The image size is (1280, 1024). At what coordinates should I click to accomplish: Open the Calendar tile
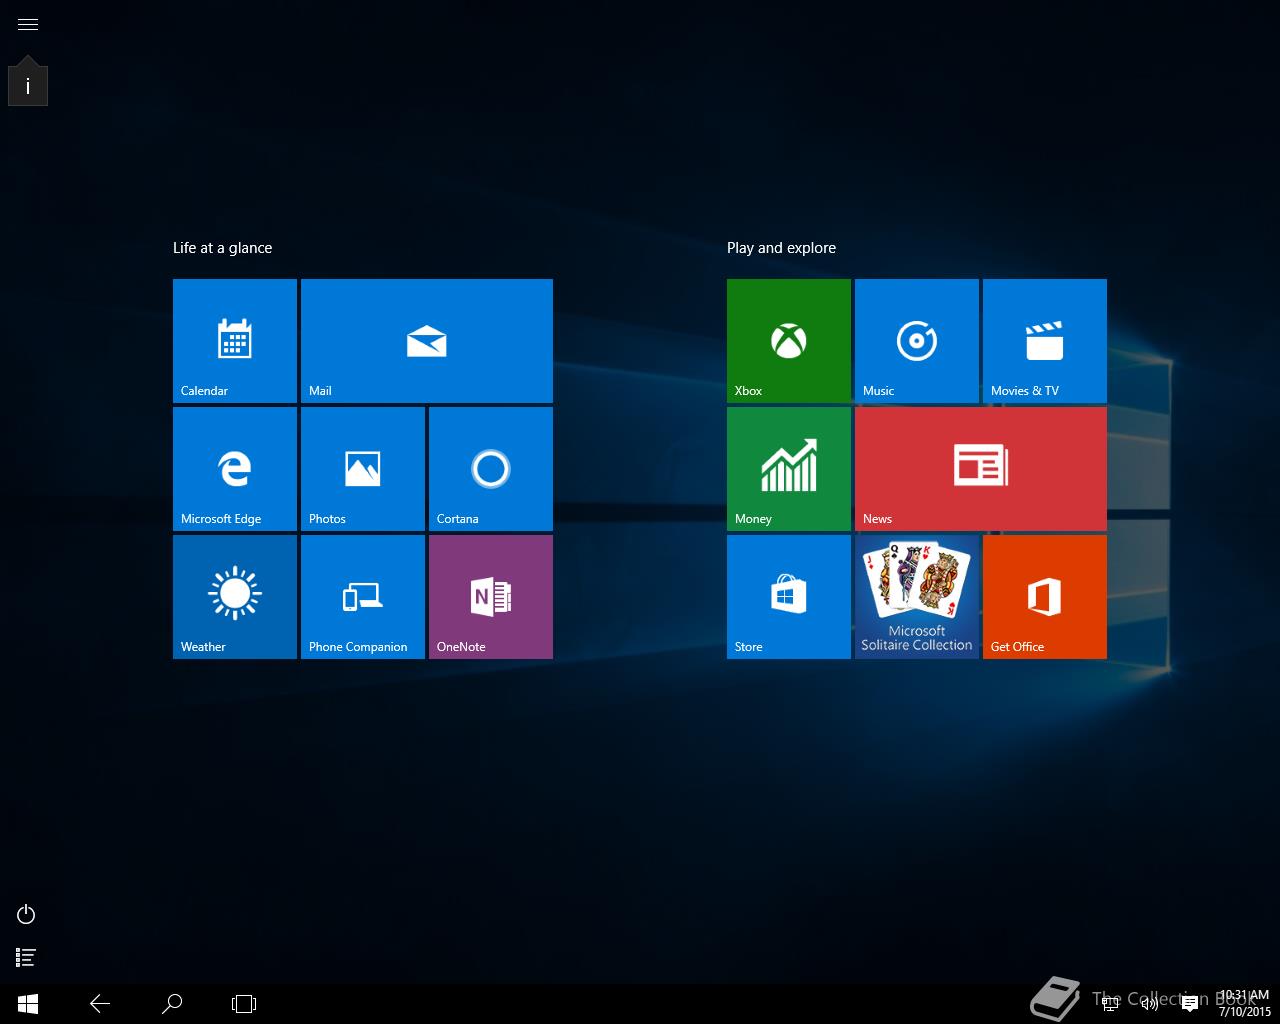[235, 341]
